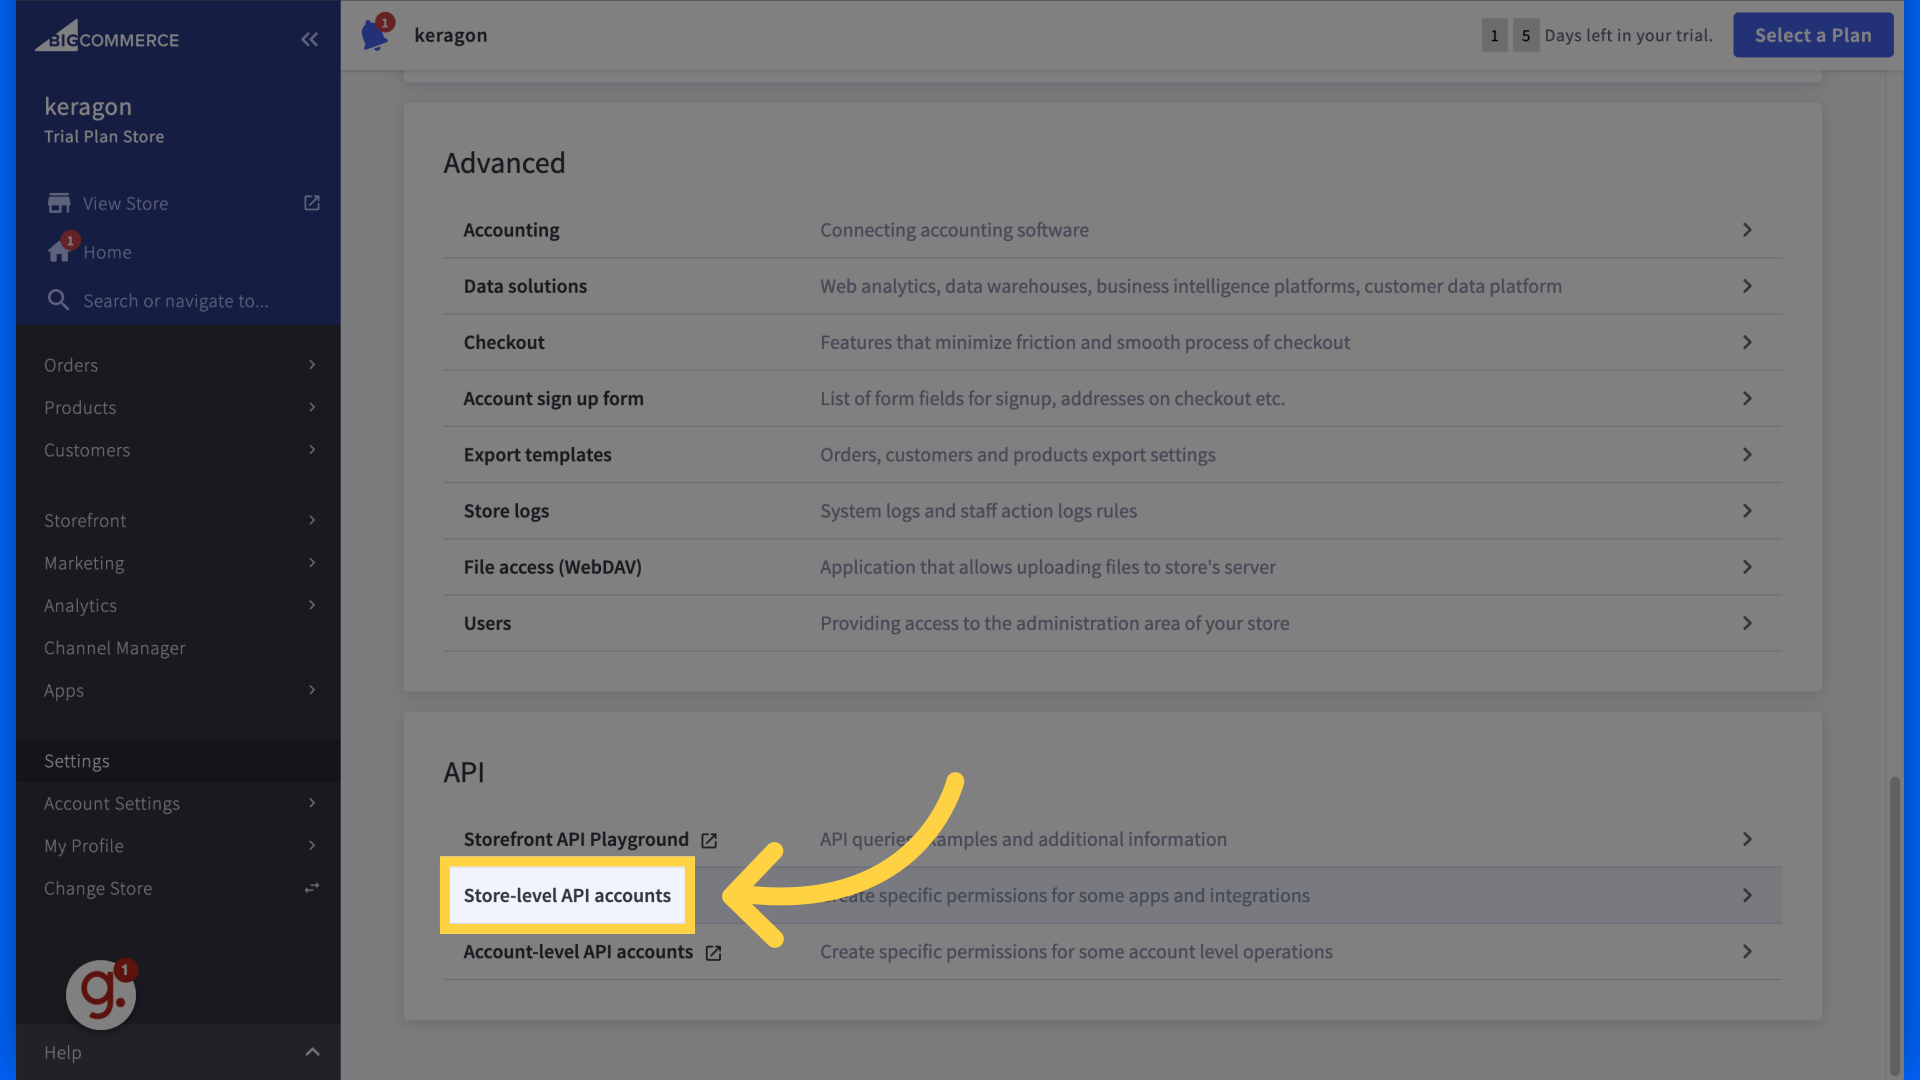Image resolution: width=1920 pixels, height=1080 pixels.
Task: Open Store-level API accounts
Action: [x=566, y=895]
